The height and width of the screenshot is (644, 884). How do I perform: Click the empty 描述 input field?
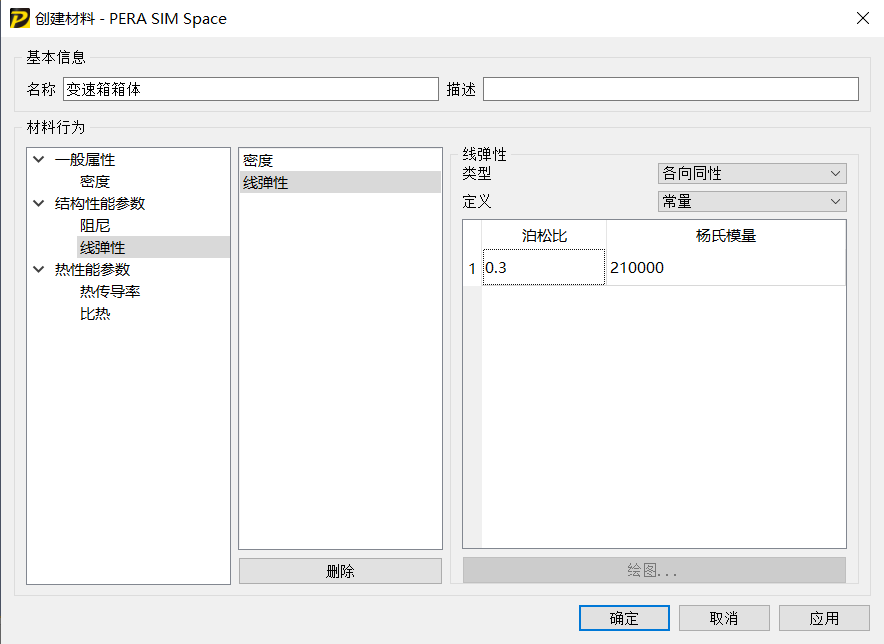[x=670, y=89]
